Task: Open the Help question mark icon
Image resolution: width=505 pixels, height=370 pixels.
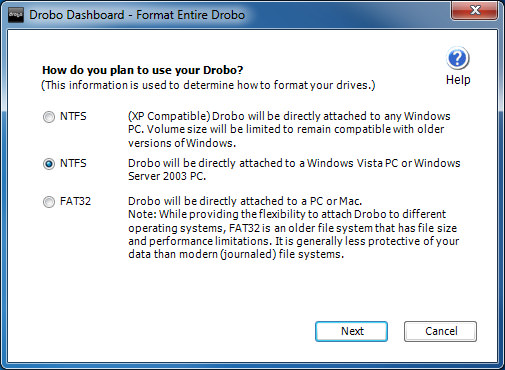Action: click(458, 58)
